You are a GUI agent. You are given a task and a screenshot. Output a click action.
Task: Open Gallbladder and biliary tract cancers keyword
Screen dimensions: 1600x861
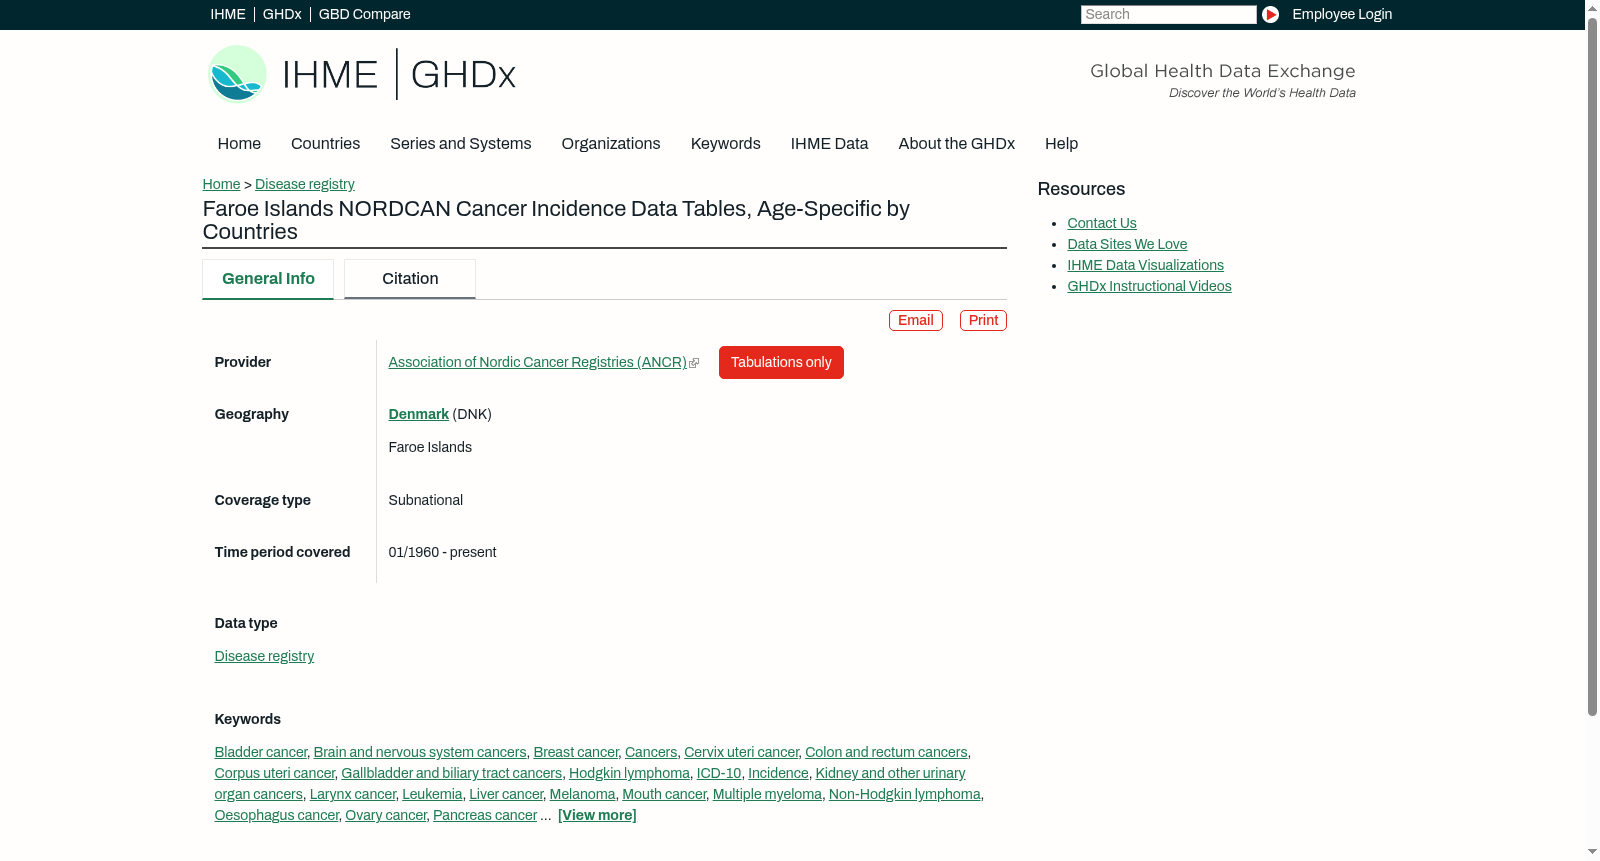(x=452, y=773)
